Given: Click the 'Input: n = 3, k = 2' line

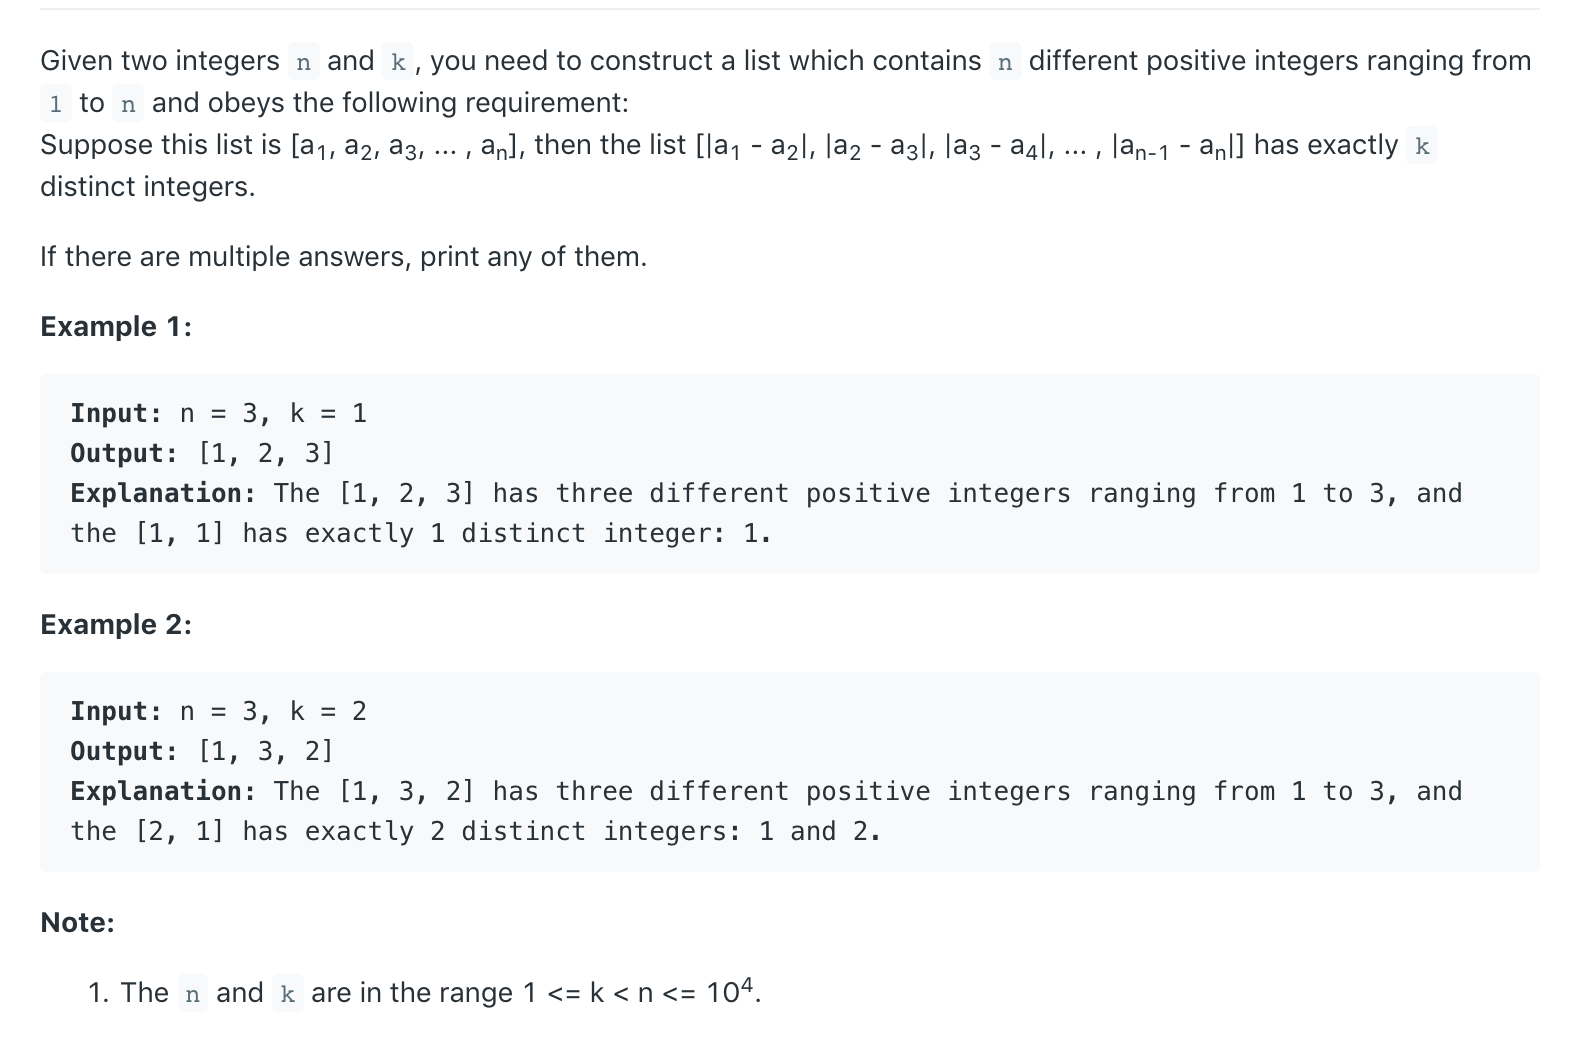Looking at the screenshot, I should [218, 711].
